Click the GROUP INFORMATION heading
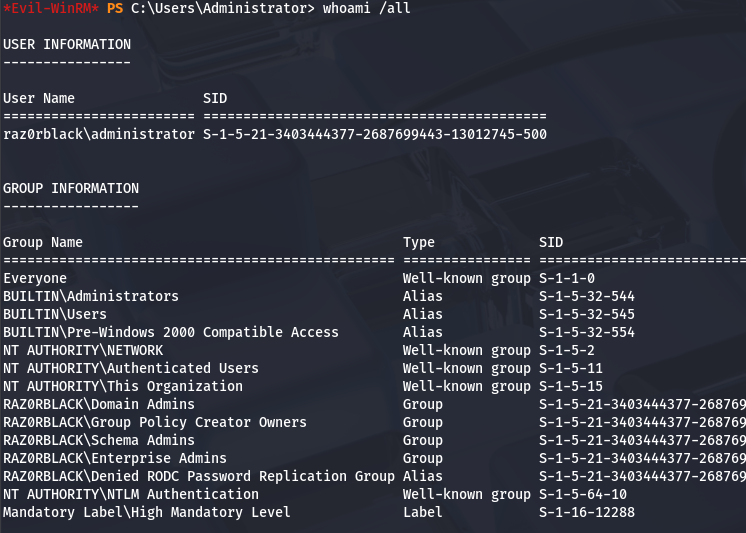Viewport: 746px width, 533px height. pos(71,188)
